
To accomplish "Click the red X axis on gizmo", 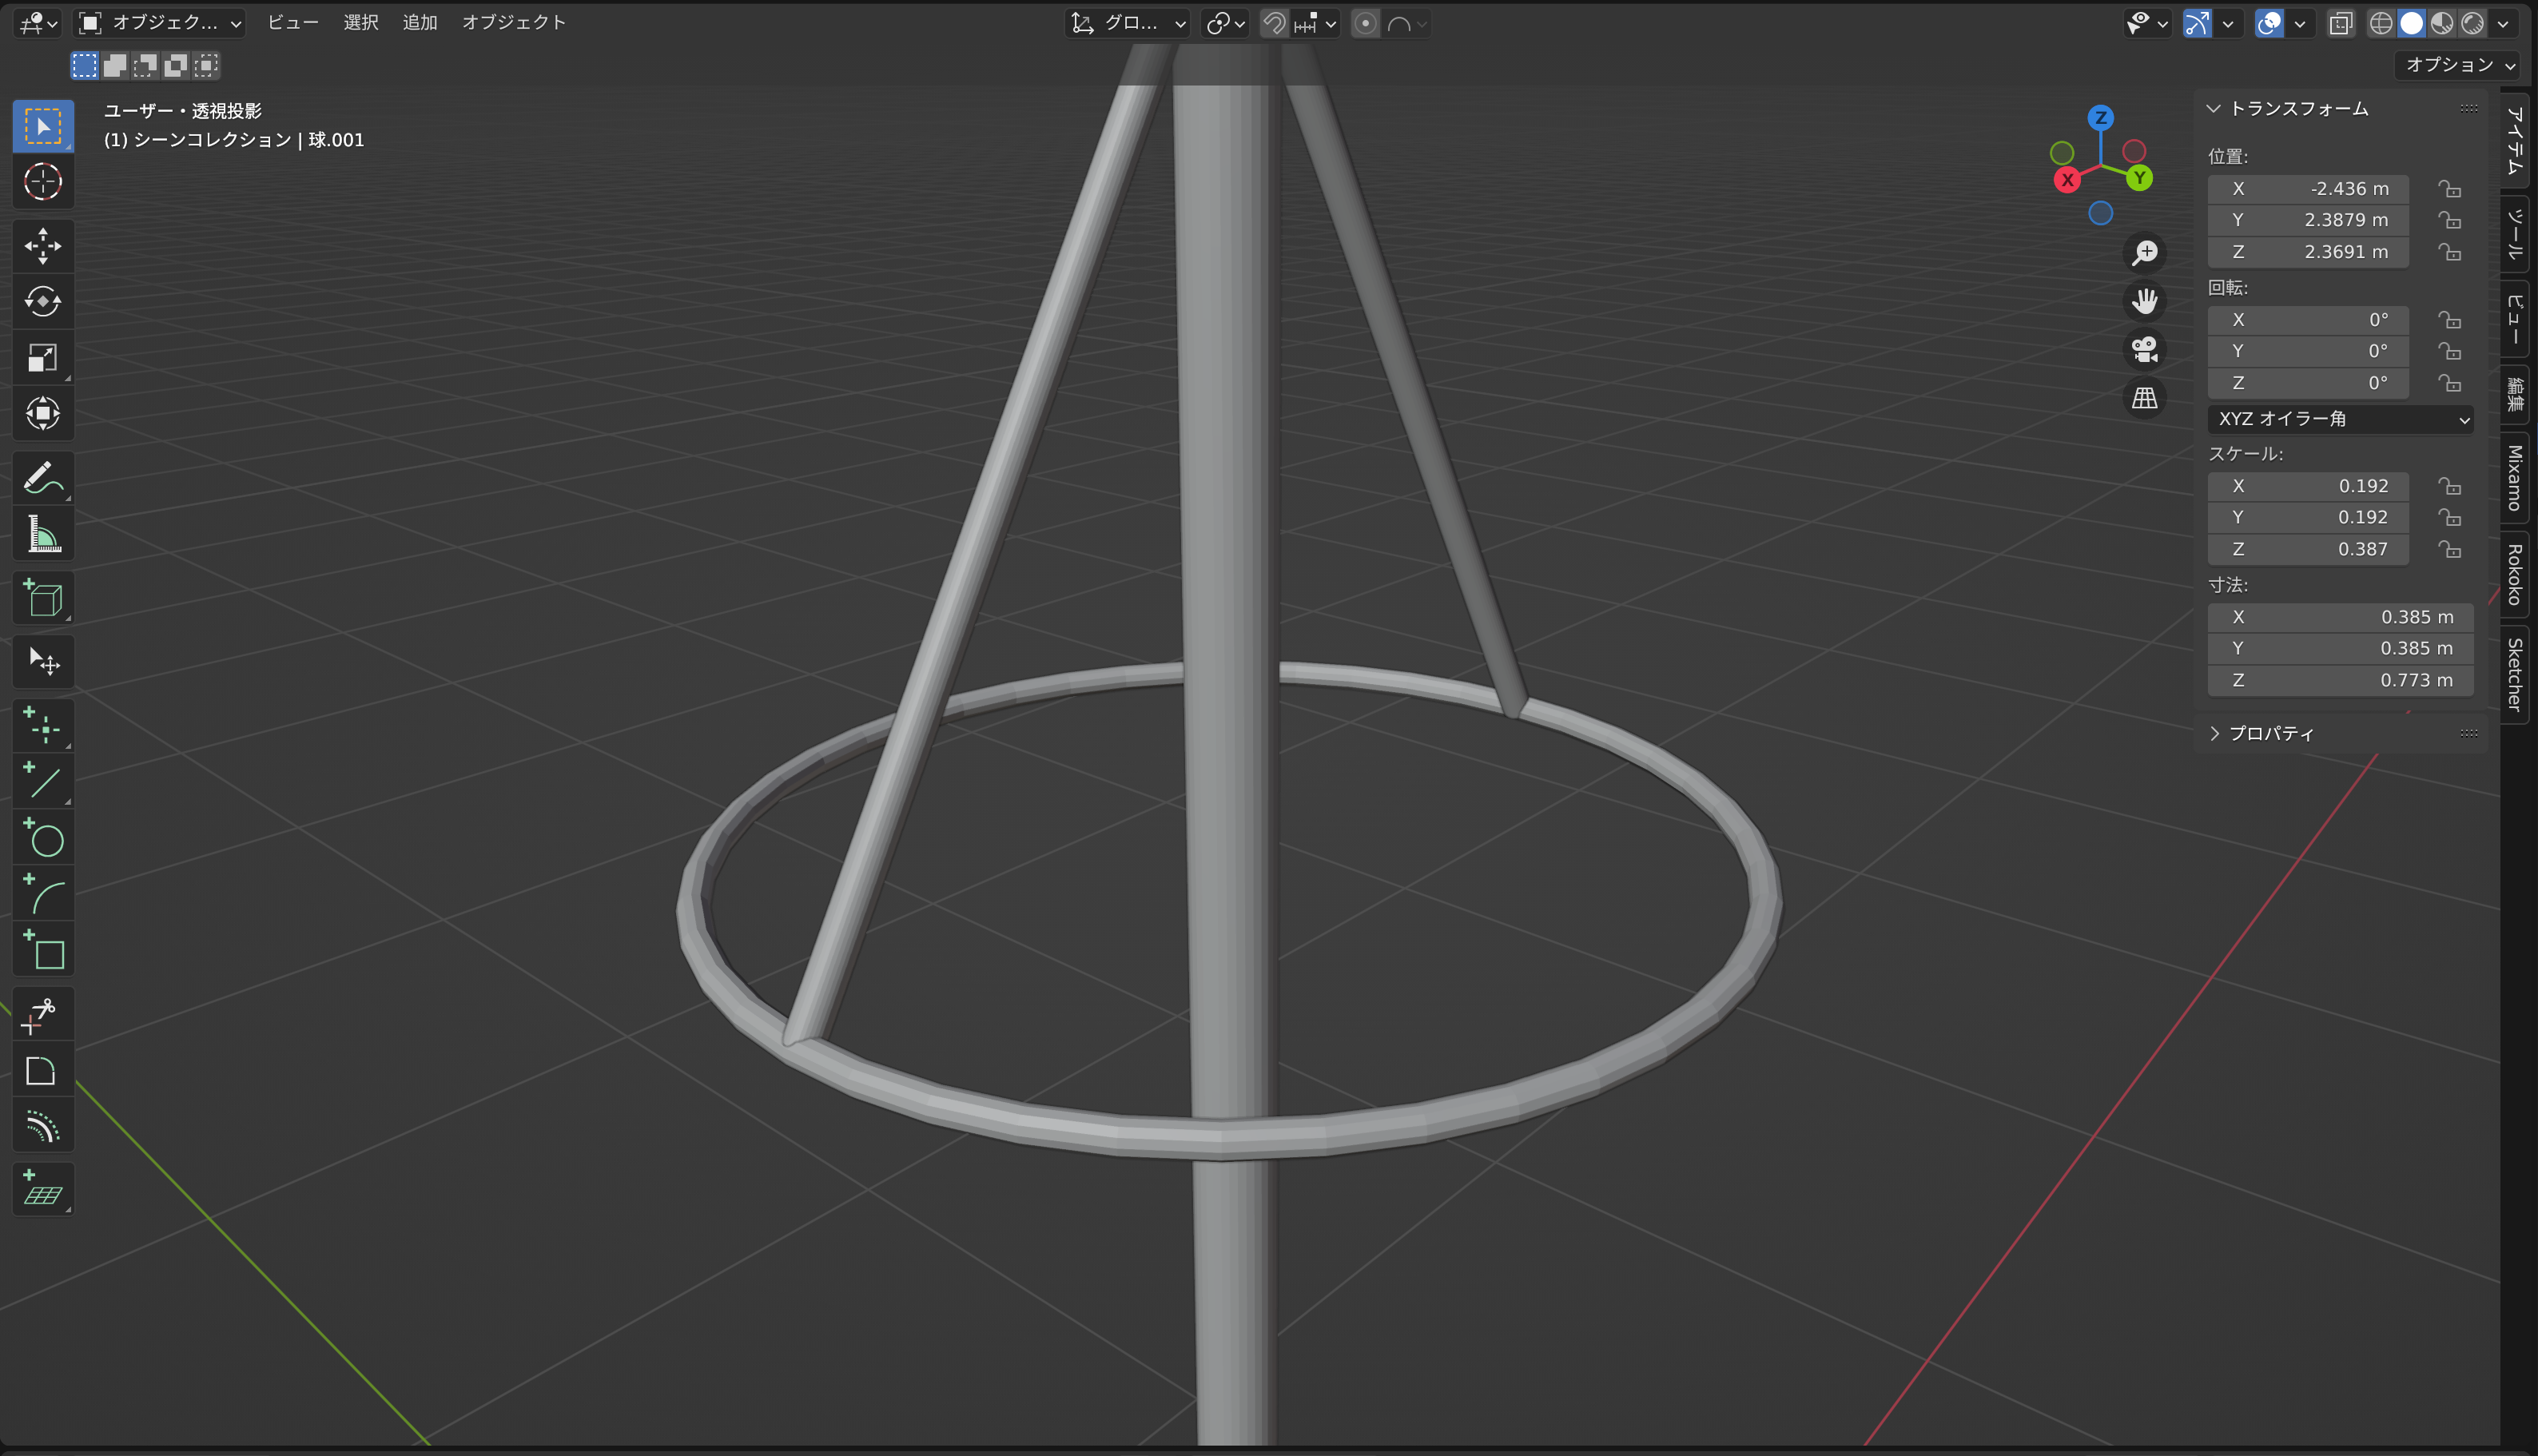I will pyautogui.click(x=2068, y=180).
